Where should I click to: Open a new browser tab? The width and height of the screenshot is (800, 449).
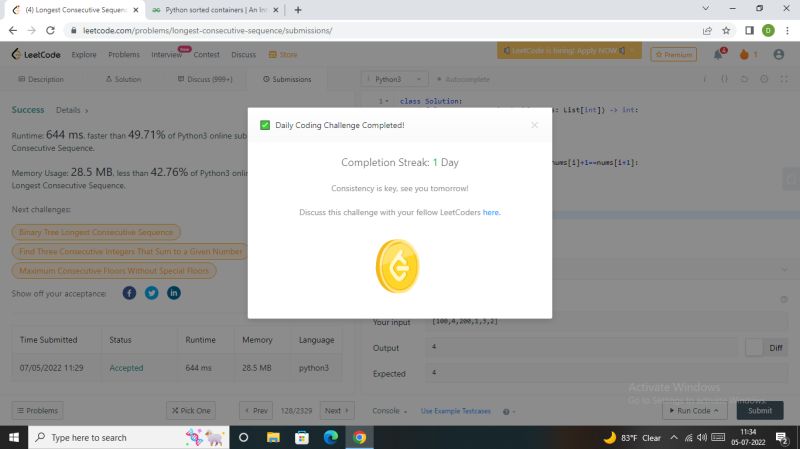point(298,10)
